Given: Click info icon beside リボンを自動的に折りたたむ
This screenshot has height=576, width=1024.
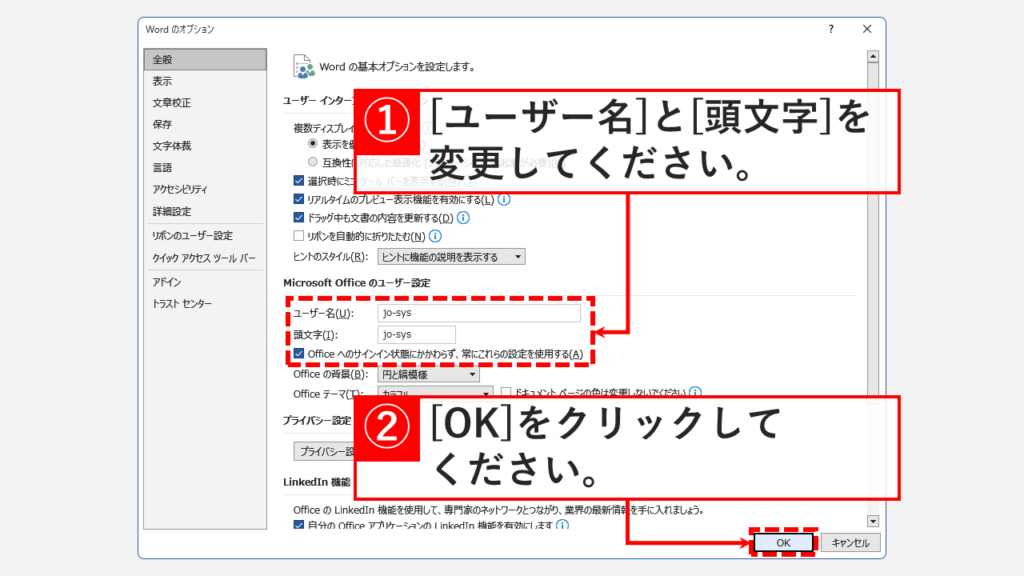Looking at the screenshot, I should (x=436, y=236).
